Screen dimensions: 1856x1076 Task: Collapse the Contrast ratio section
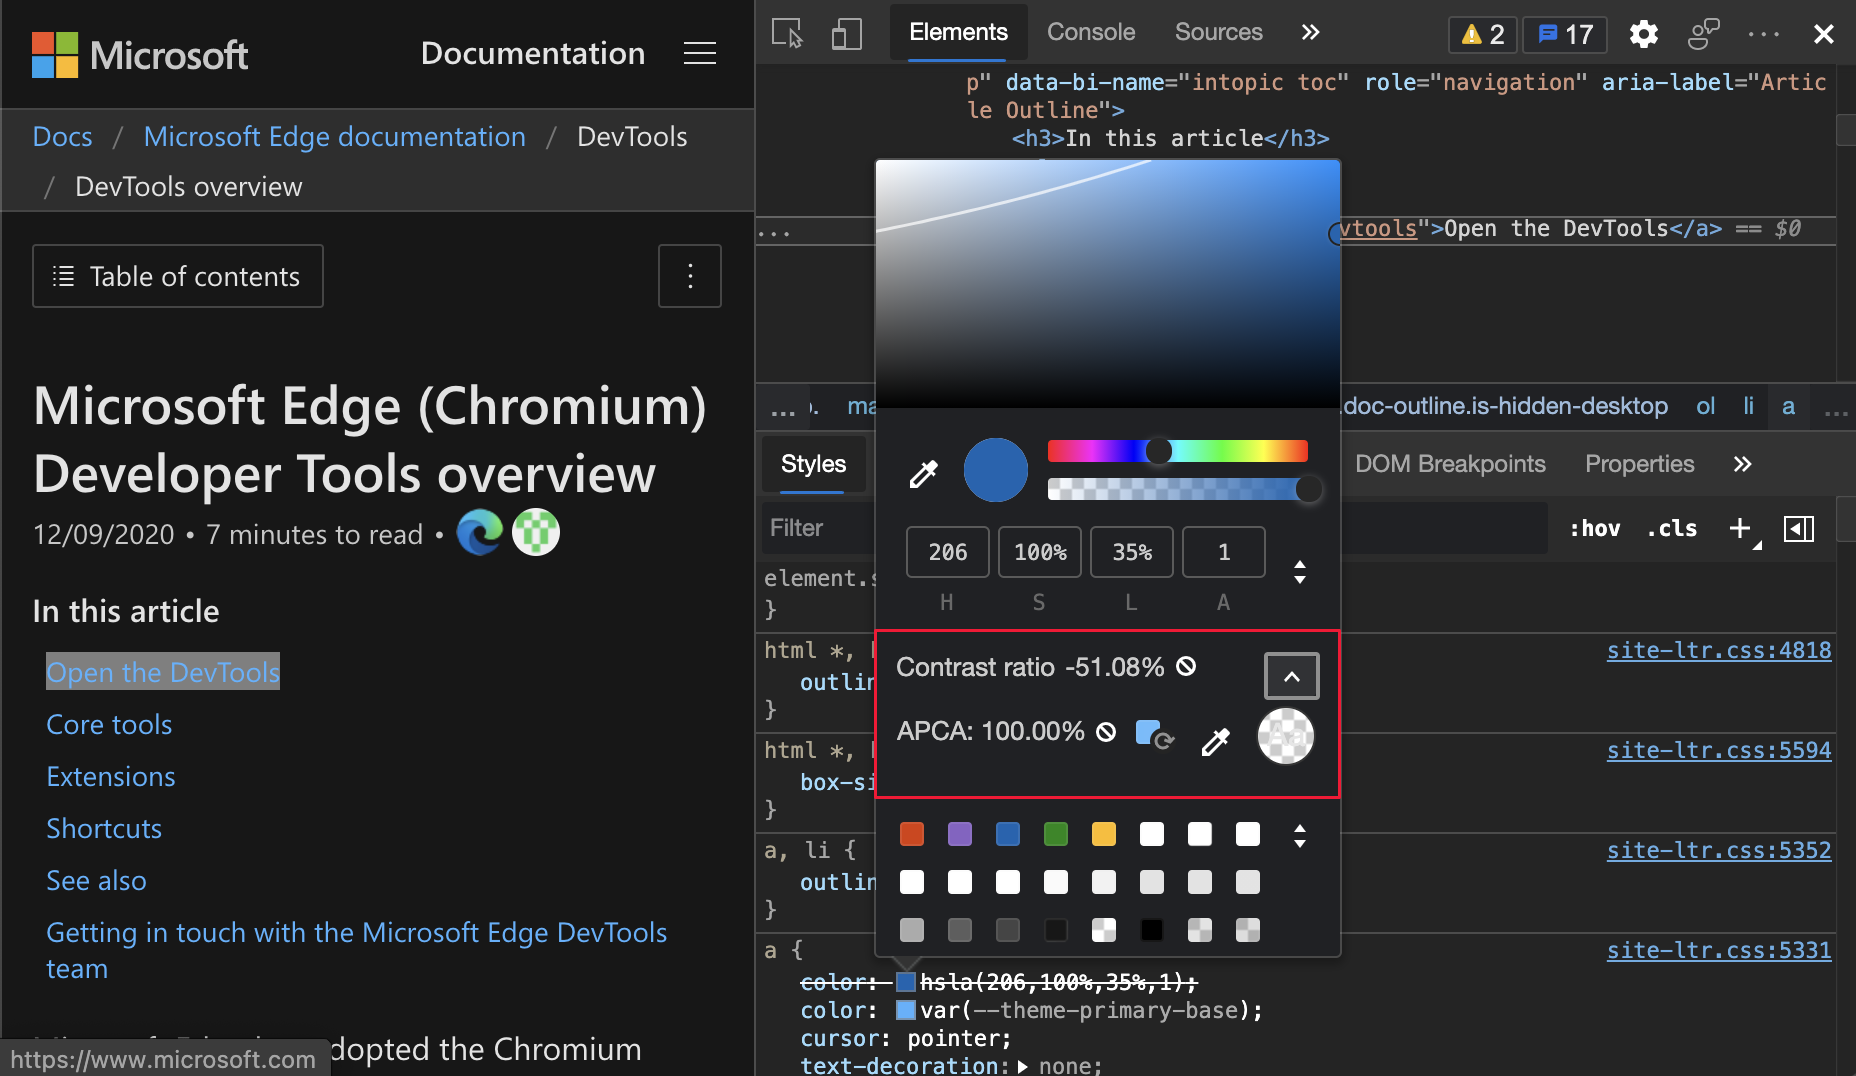coord(1291,675)
